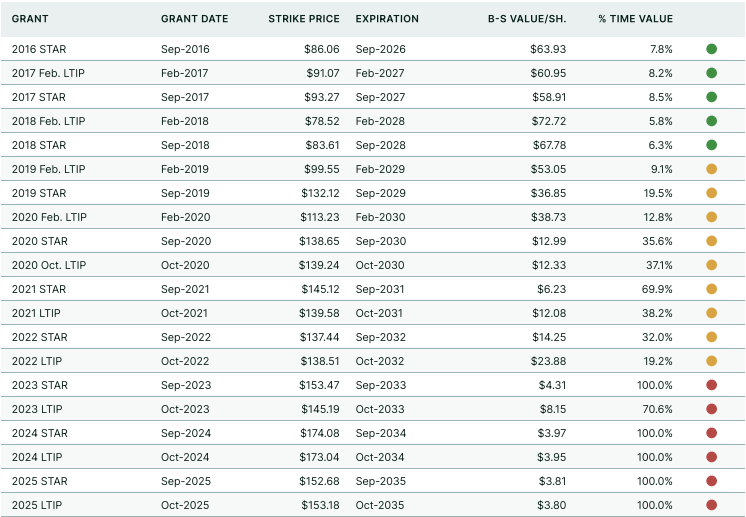This screenshot has width=746, height=517.
Task: Click the Sep-2028 expiration cell
Action: click(381, 145)
